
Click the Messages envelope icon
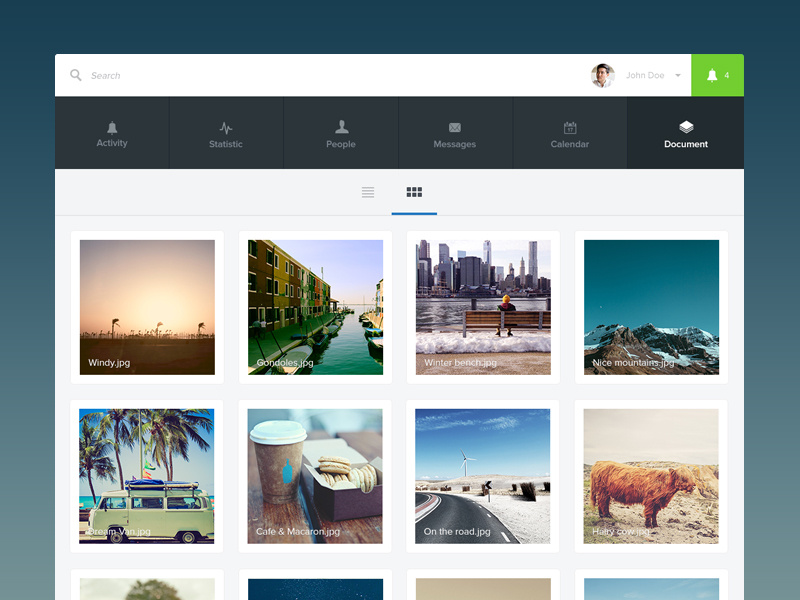[x=455, y=128]
